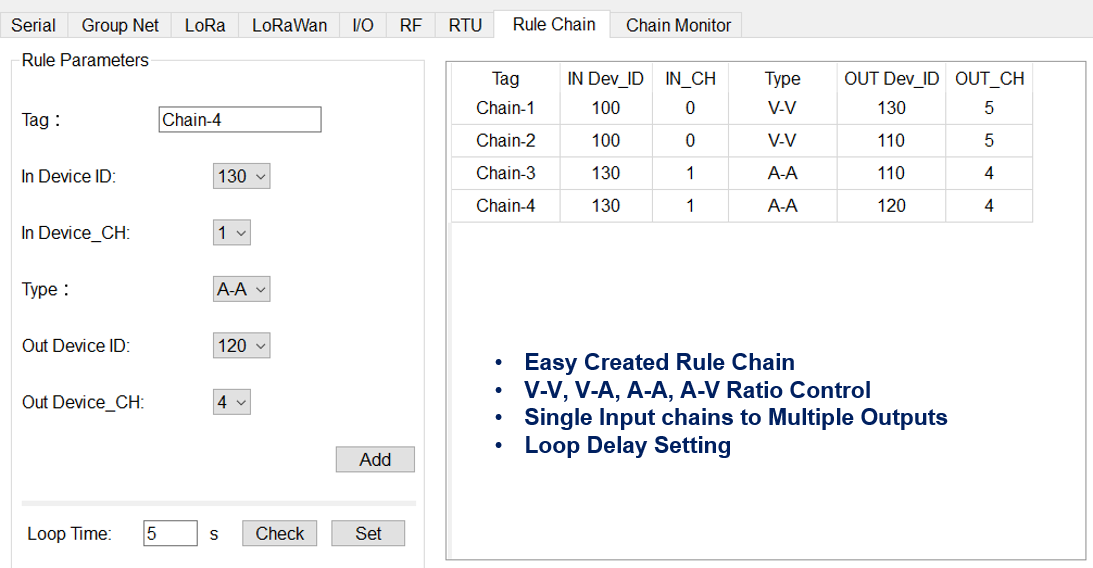
Task: Select the RTU tab
Action: tap(465, 26)
